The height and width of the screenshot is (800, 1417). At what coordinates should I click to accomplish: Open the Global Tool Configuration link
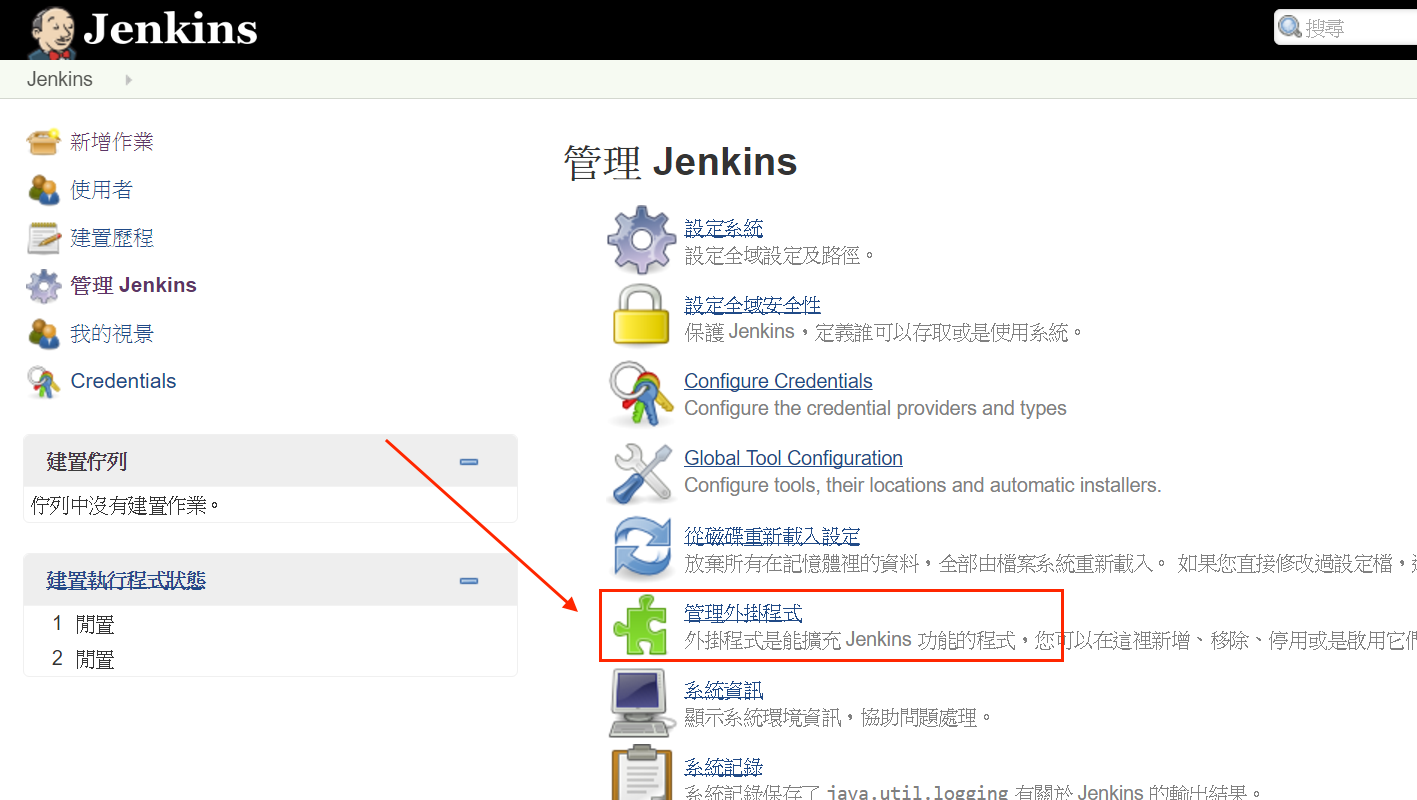click(793, 458)
